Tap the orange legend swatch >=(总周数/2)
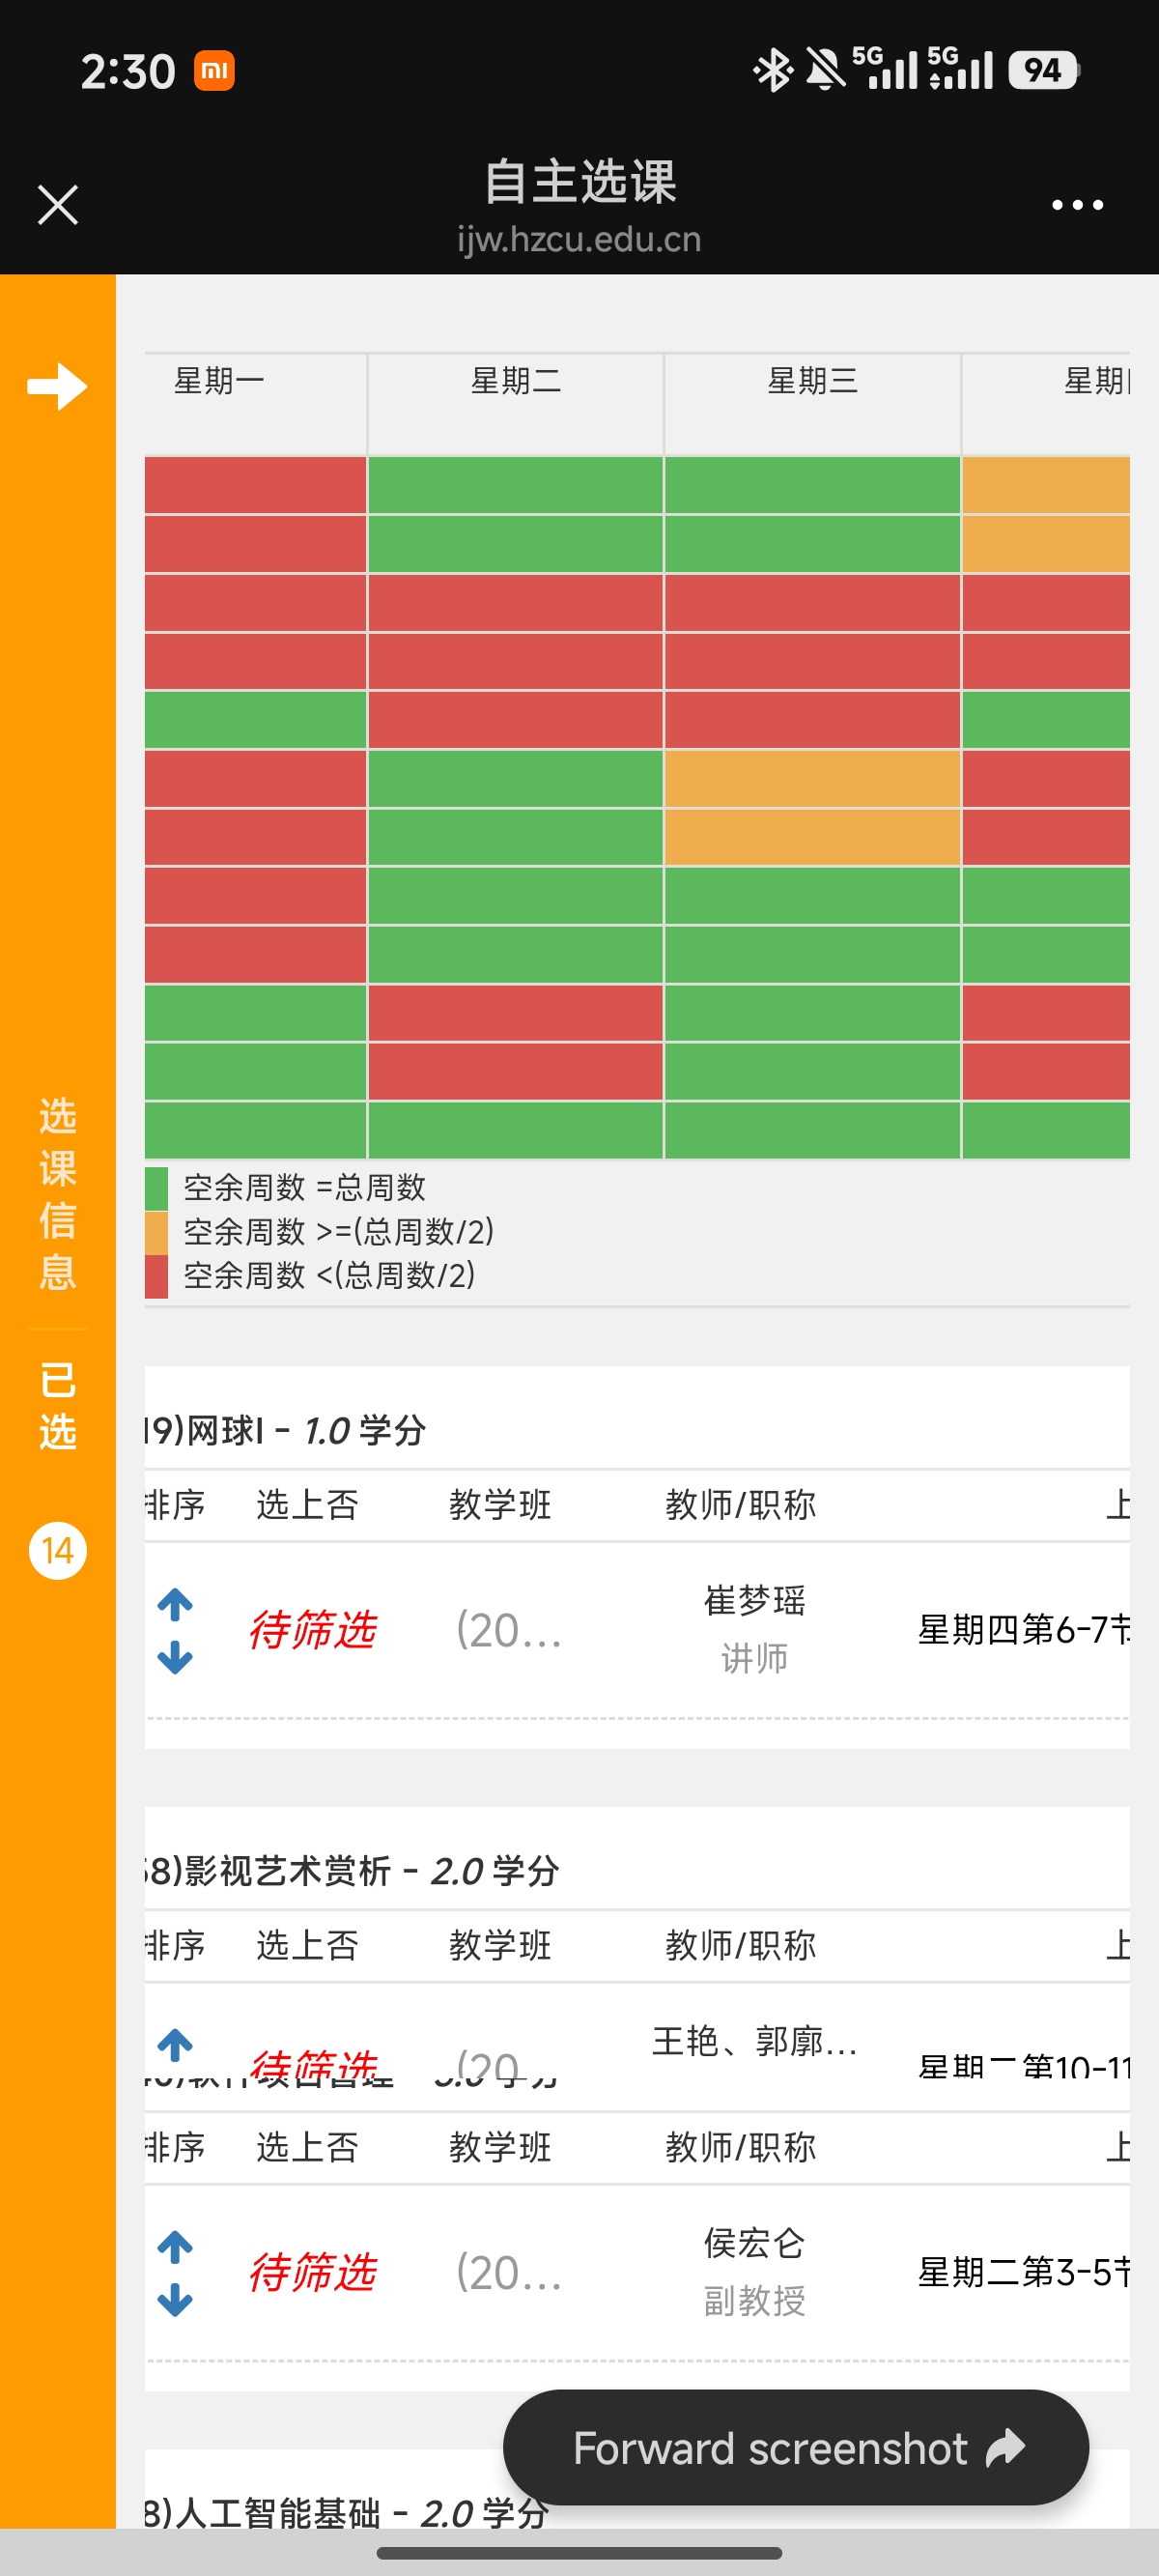This screenshot has height=2576, width=1159. (x=156, y=1232)
